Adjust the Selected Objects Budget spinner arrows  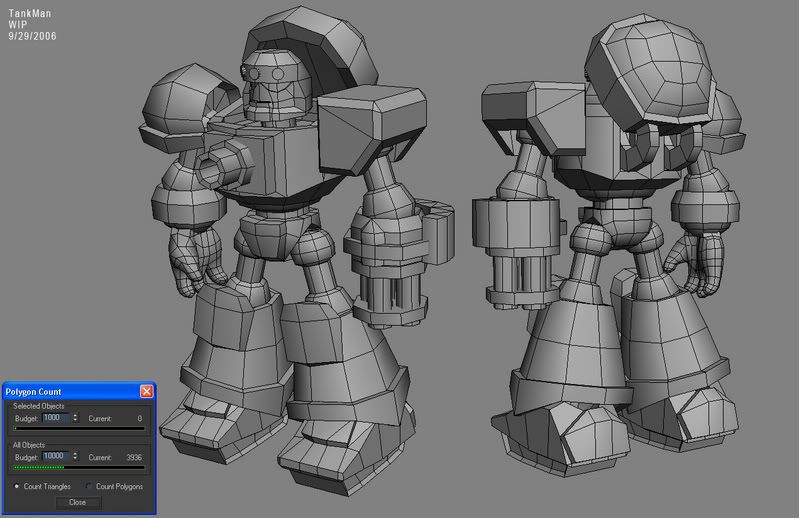point(75,418)
